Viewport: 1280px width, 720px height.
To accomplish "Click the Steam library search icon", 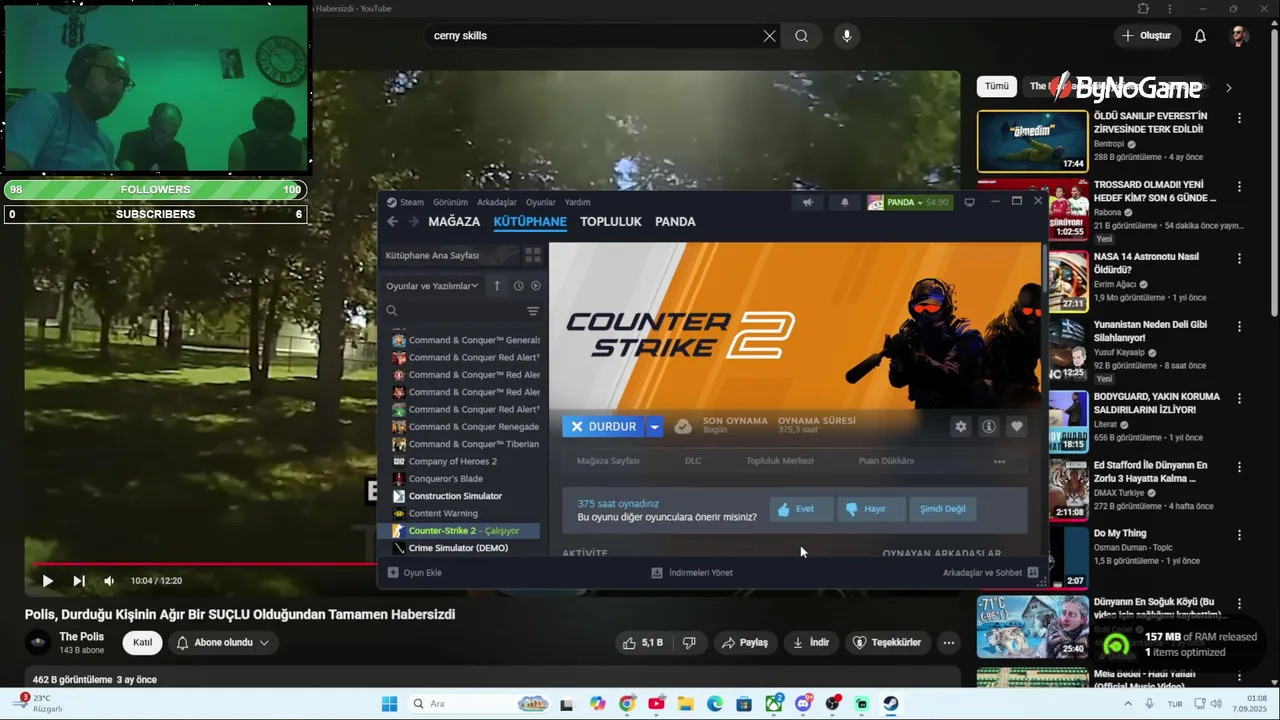I will [x=392, y=311].
